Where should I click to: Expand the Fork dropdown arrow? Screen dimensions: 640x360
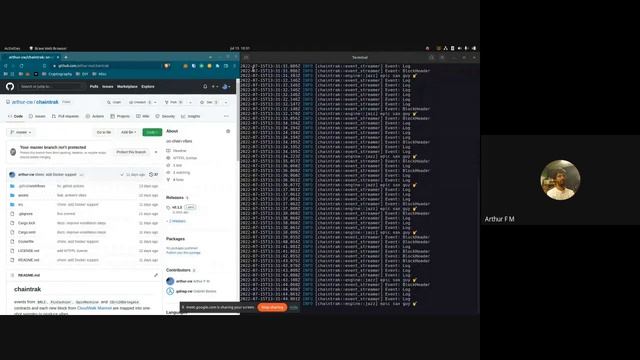(x=190, y=102)
